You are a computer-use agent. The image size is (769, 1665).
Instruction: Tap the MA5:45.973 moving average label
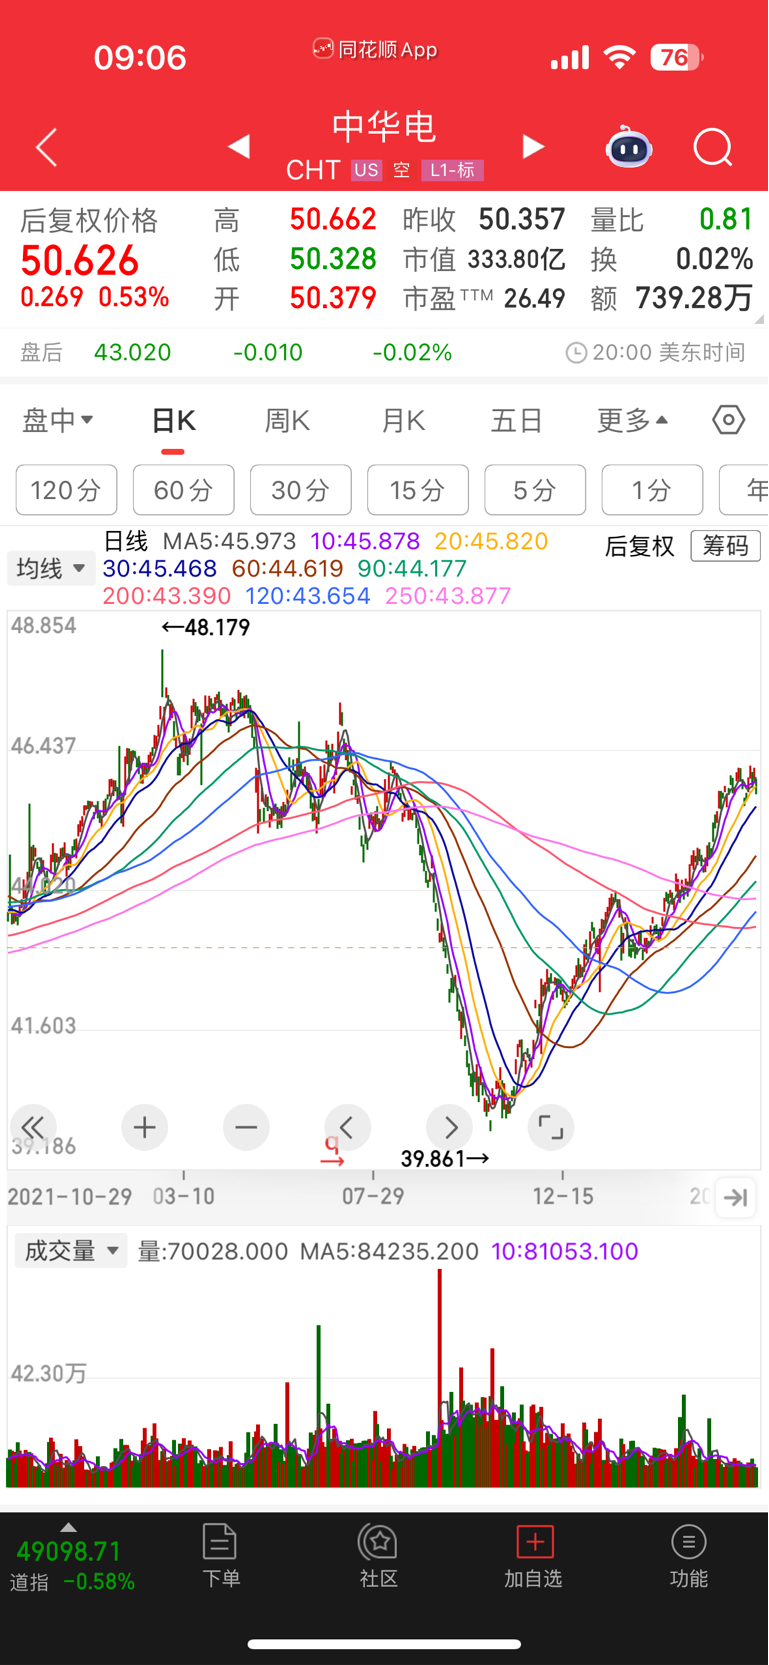(230, 542)
